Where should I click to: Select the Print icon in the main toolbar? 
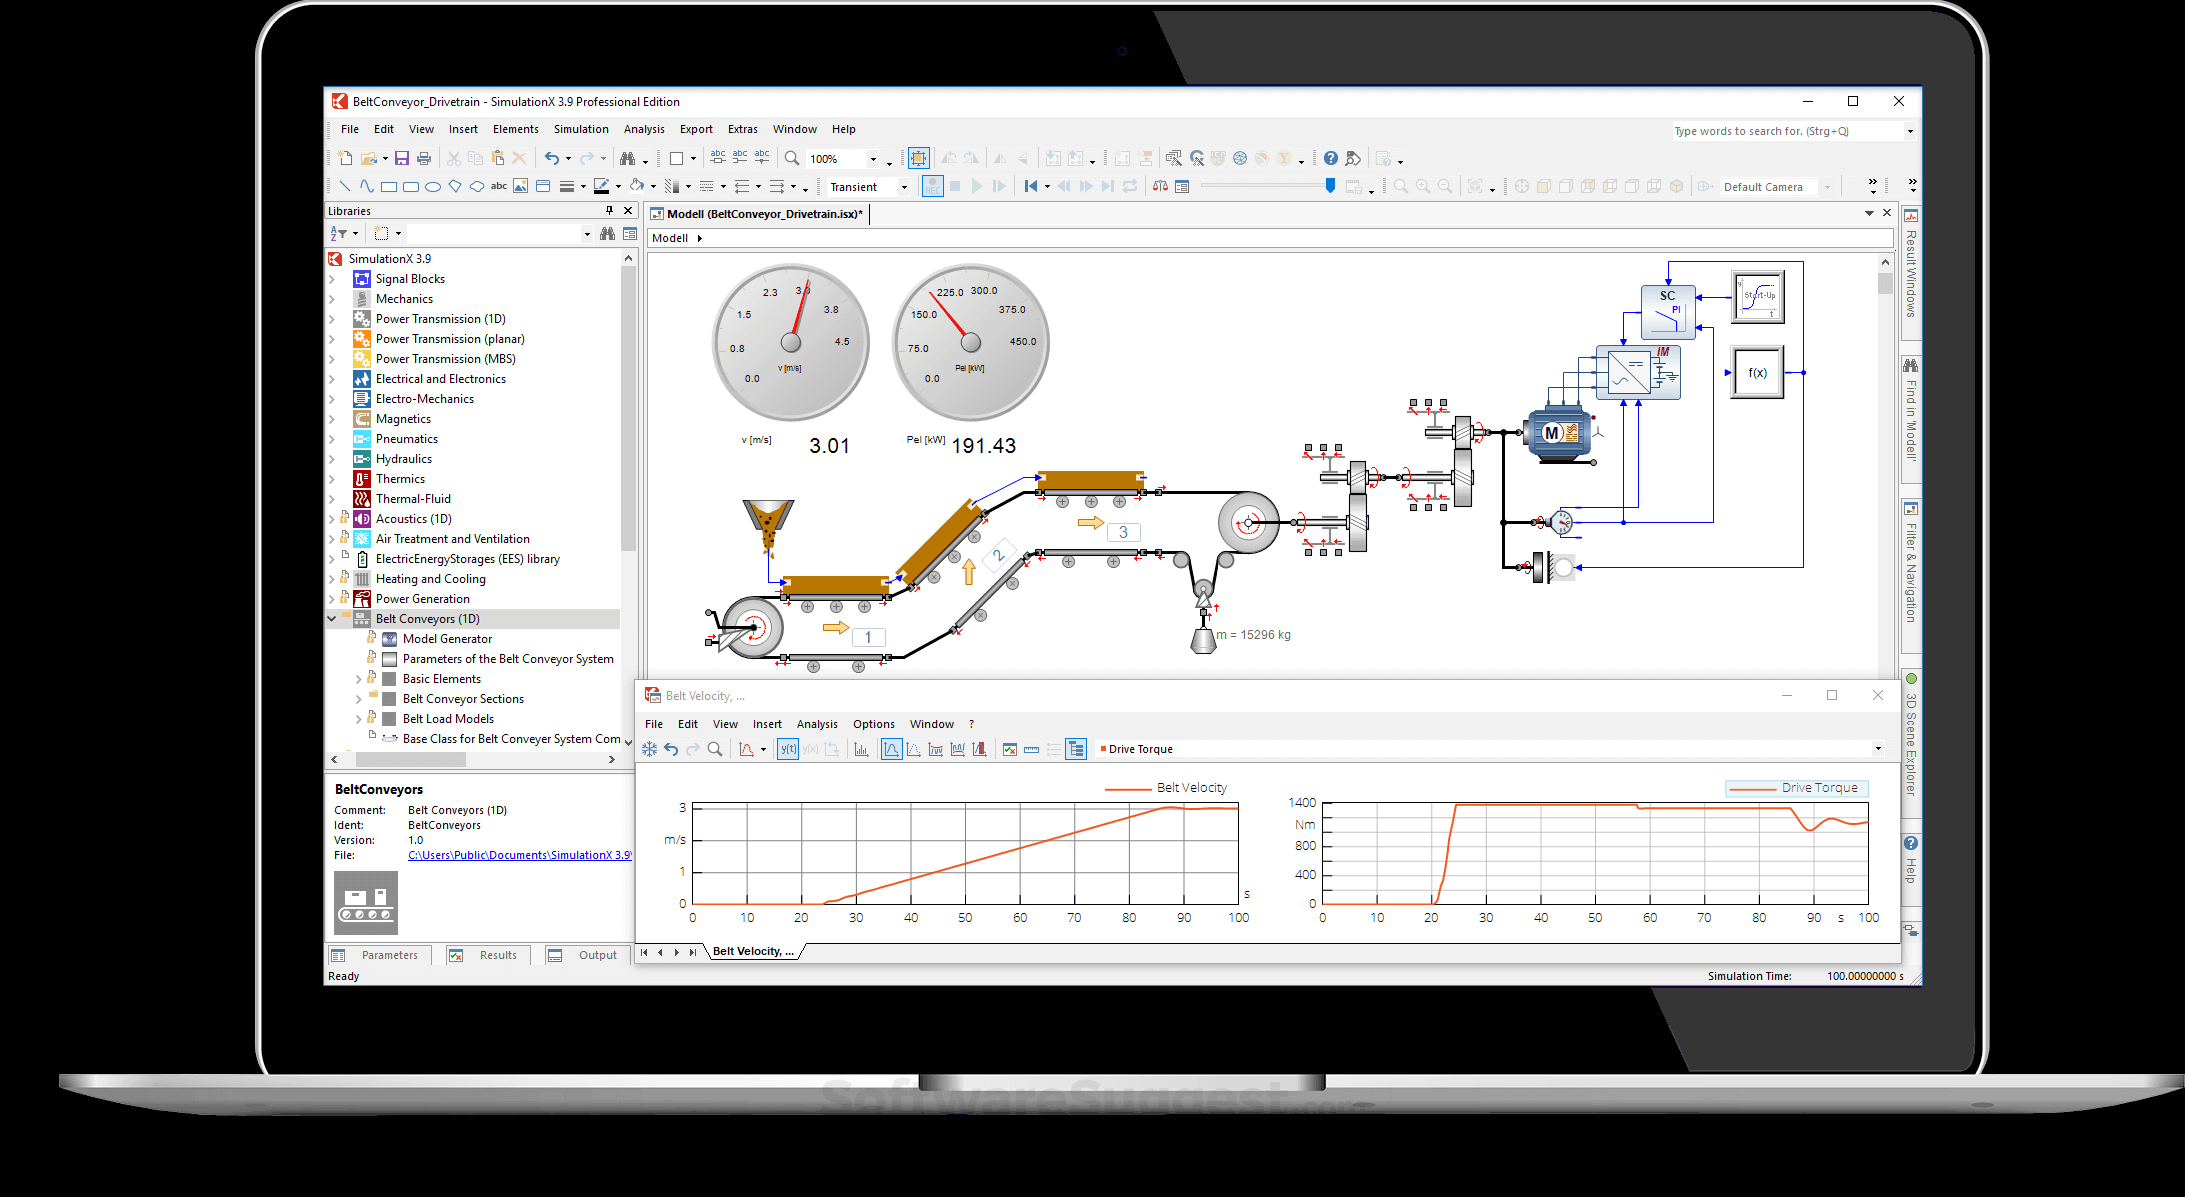424,158
